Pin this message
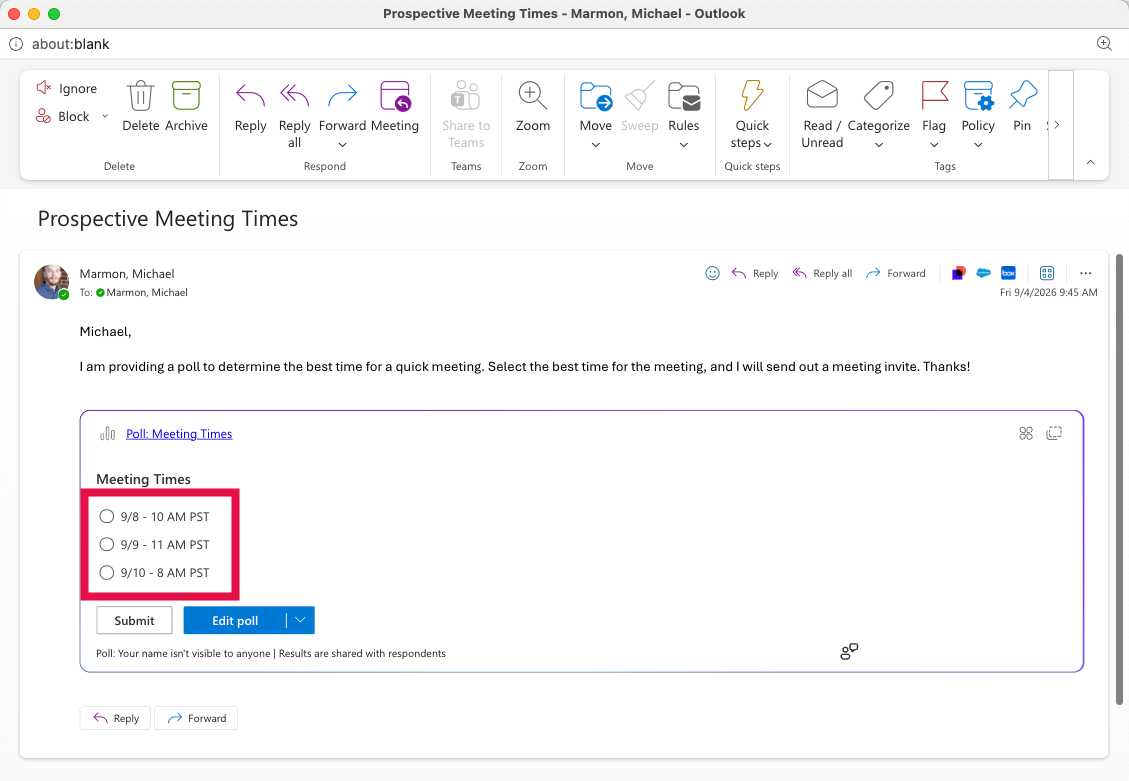 pyautogui.click(x=1022, y=95)
